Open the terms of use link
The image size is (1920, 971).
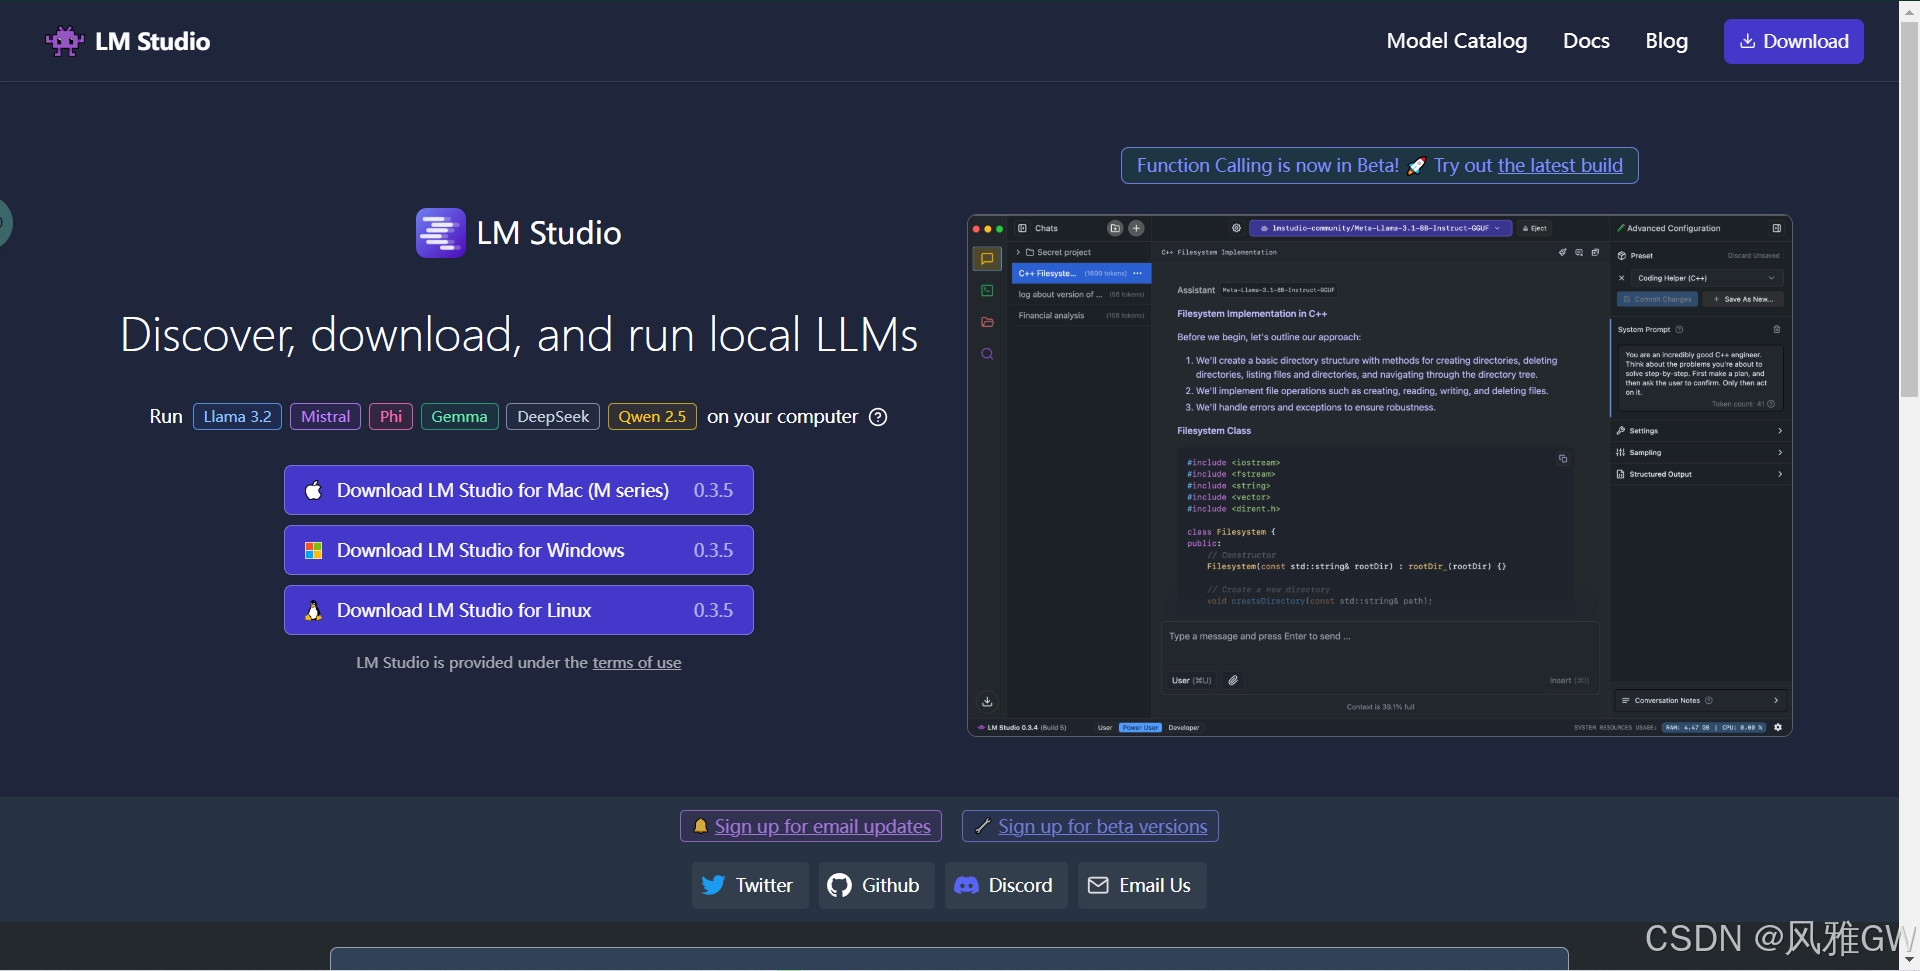click(x=637, y=663)
